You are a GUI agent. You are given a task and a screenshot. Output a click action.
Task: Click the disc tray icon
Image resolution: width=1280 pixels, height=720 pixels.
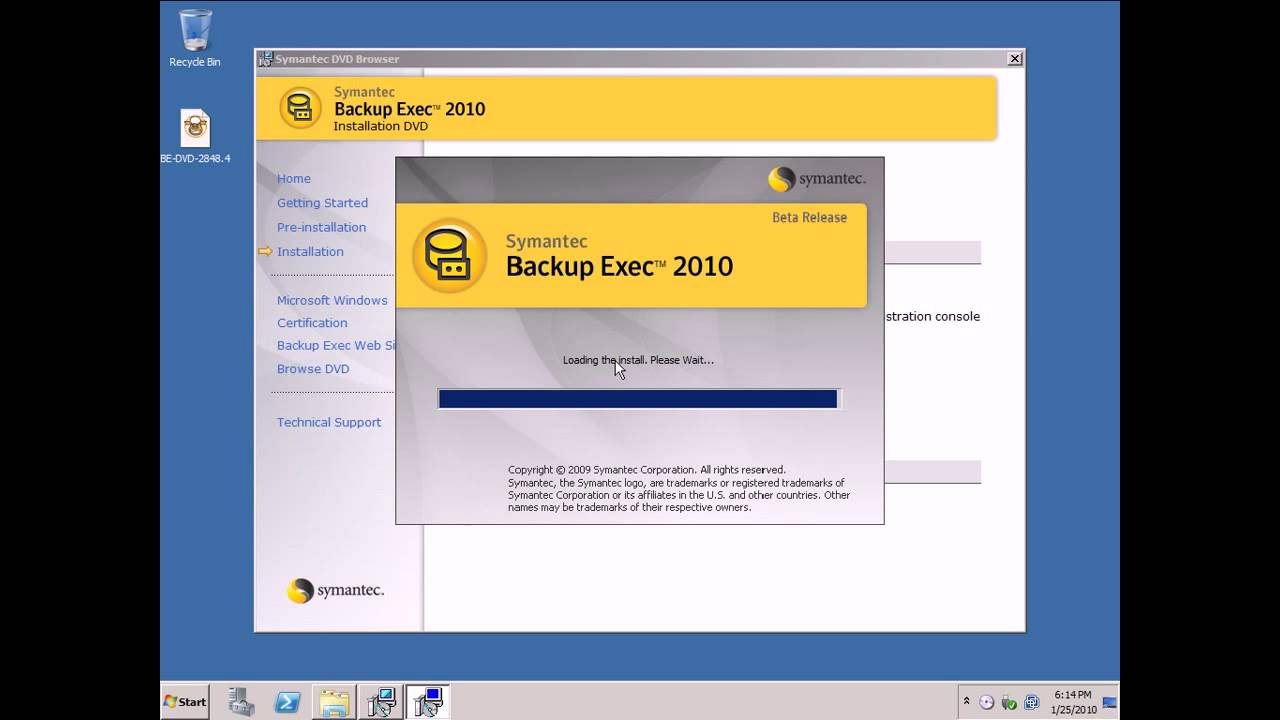point(987,702)
